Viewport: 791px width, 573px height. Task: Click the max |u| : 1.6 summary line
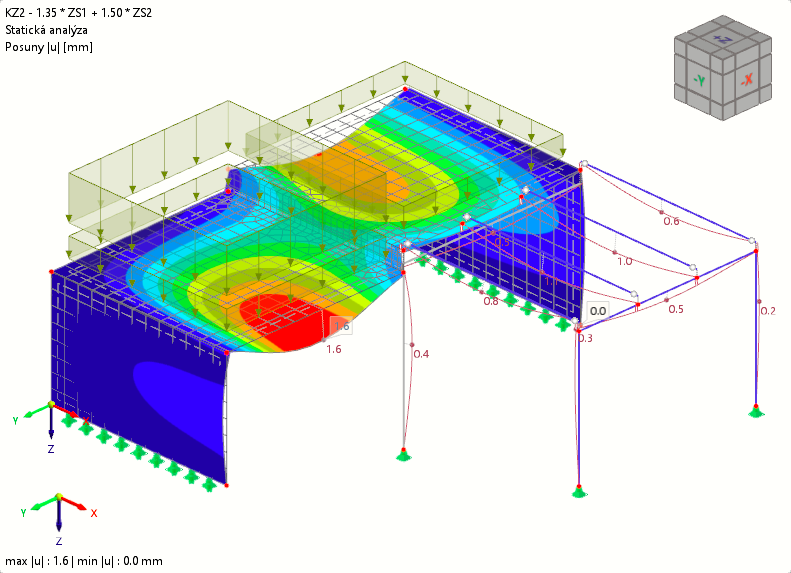point(84,560)
